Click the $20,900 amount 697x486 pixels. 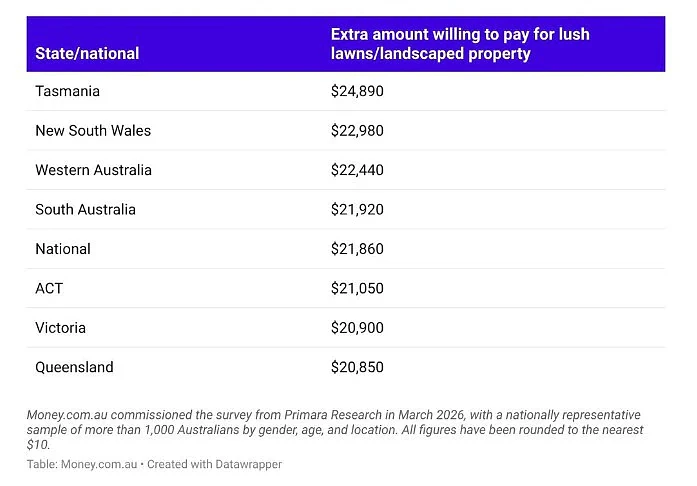(x=357, y=328)
